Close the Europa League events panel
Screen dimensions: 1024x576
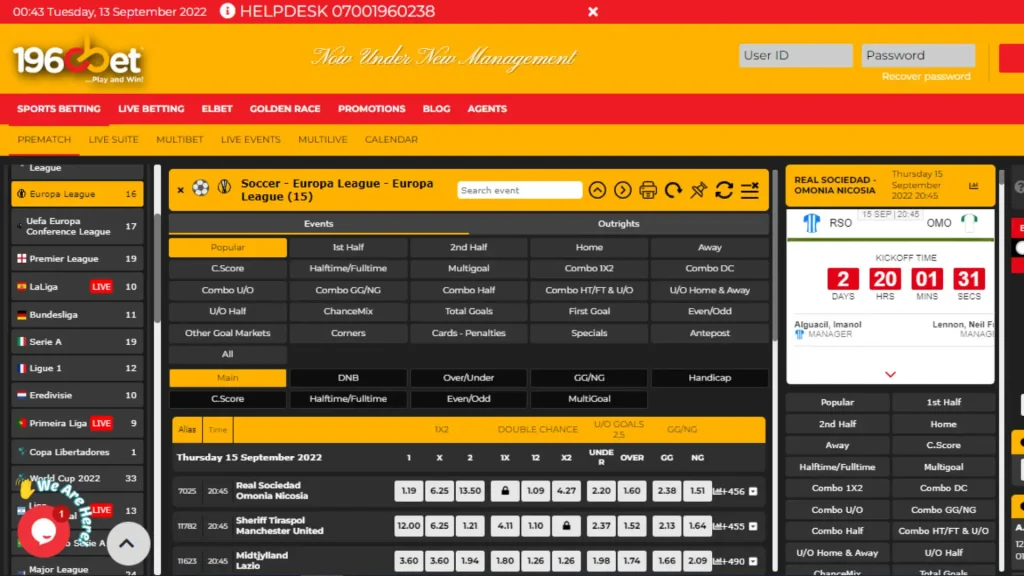point(180,190)
